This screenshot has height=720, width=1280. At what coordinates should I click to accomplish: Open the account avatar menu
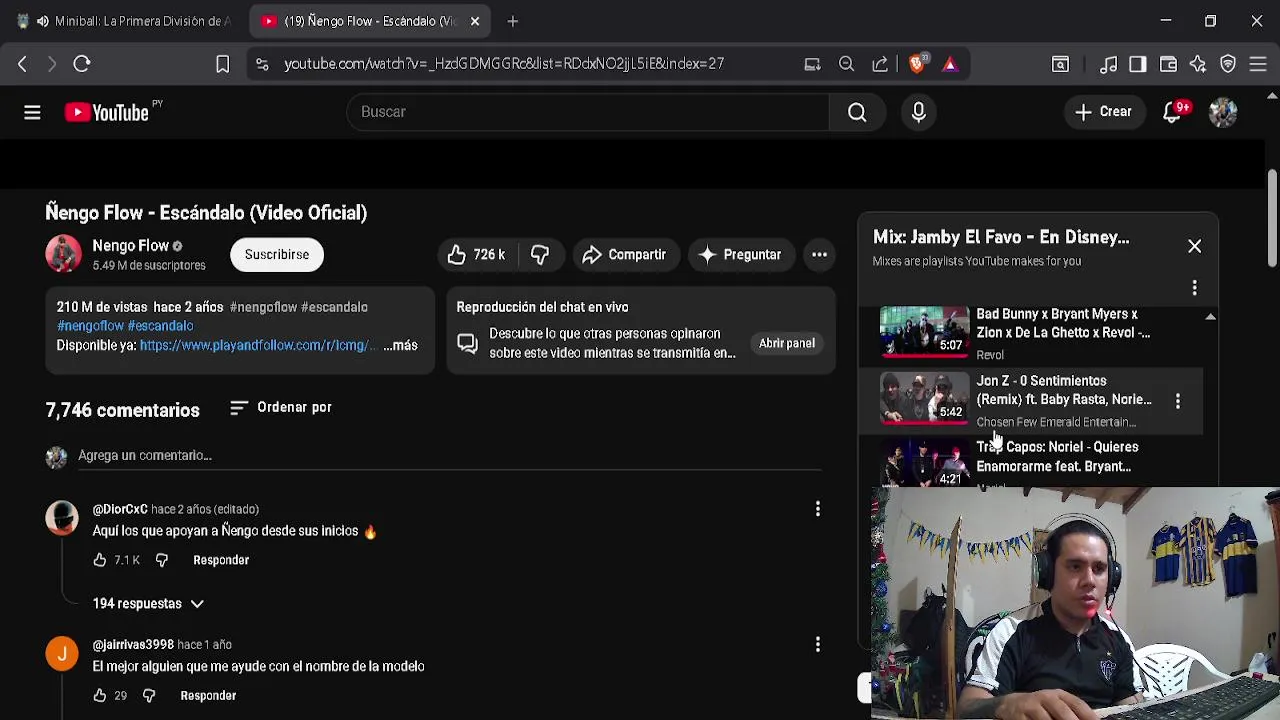coord(1223,112)
